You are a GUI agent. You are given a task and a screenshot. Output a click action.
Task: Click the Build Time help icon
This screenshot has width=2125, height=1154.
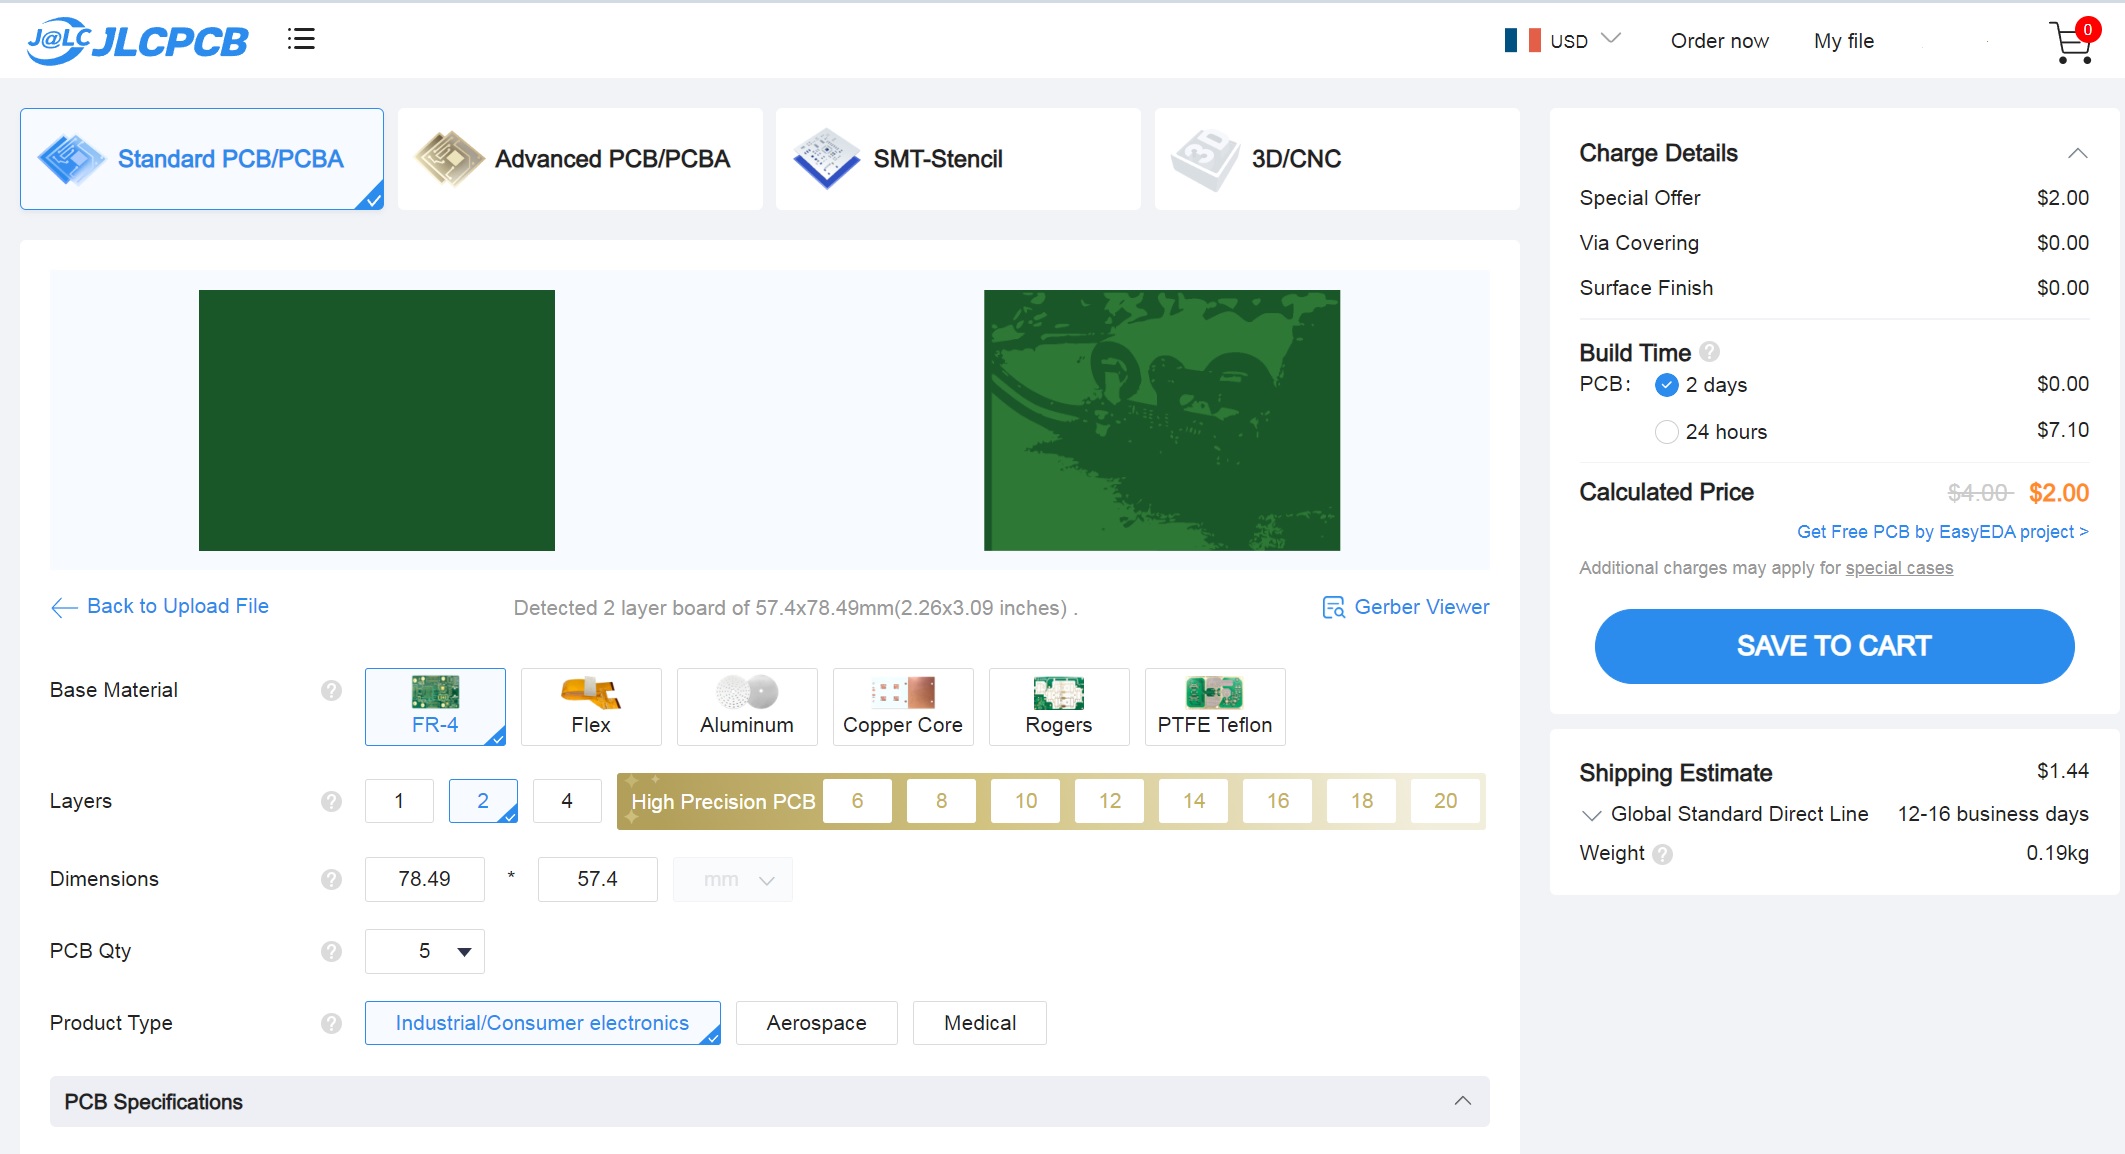(1710, 352)
